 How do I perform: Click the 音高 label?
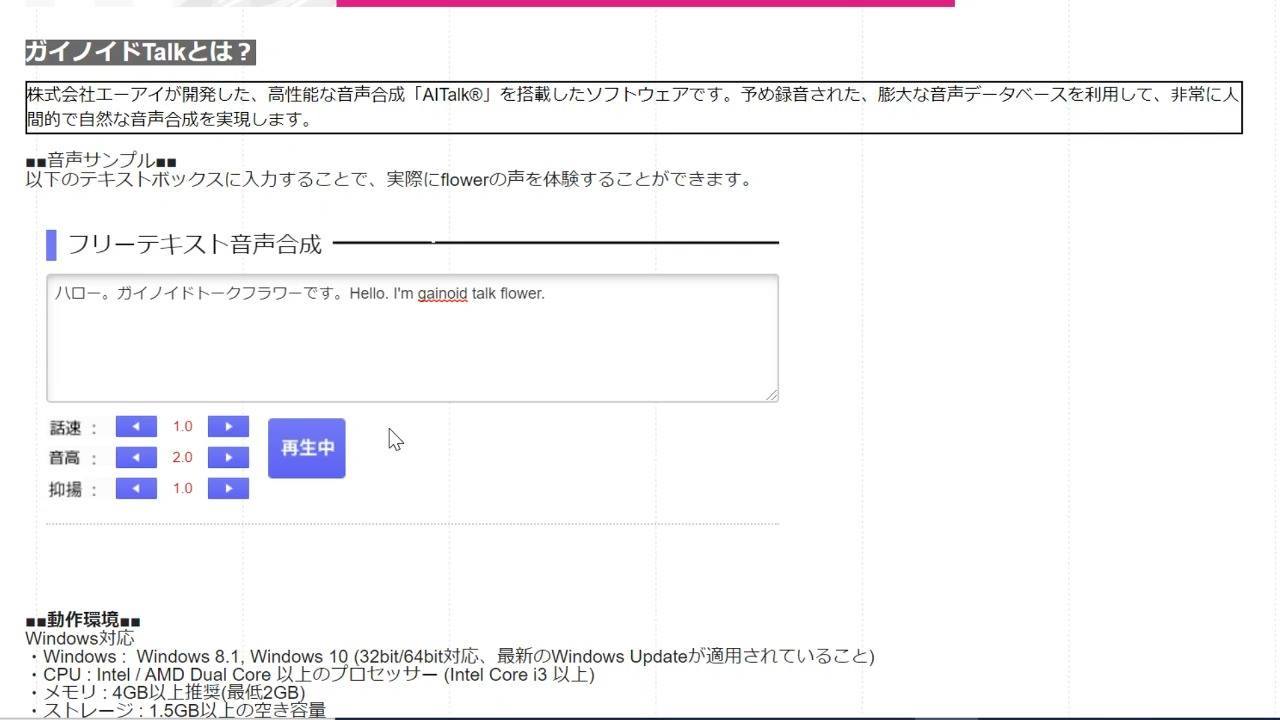[x=66, y=458]
